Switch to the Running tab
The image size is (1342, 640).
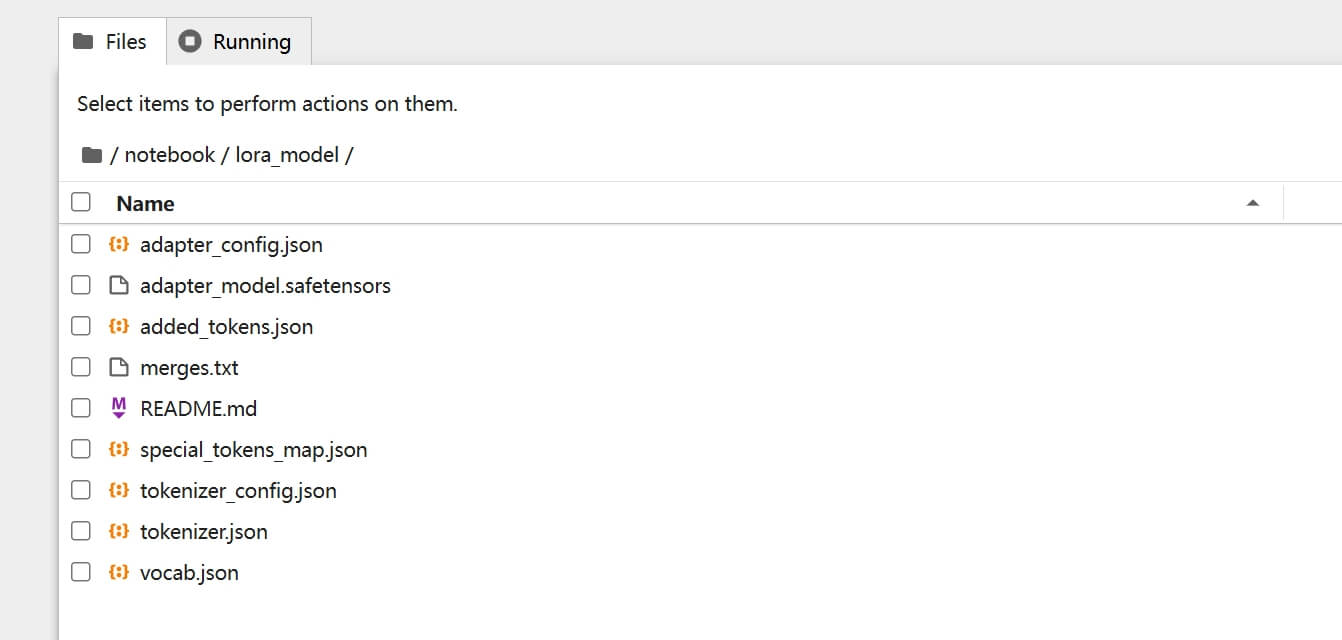[x=238, y=41]
